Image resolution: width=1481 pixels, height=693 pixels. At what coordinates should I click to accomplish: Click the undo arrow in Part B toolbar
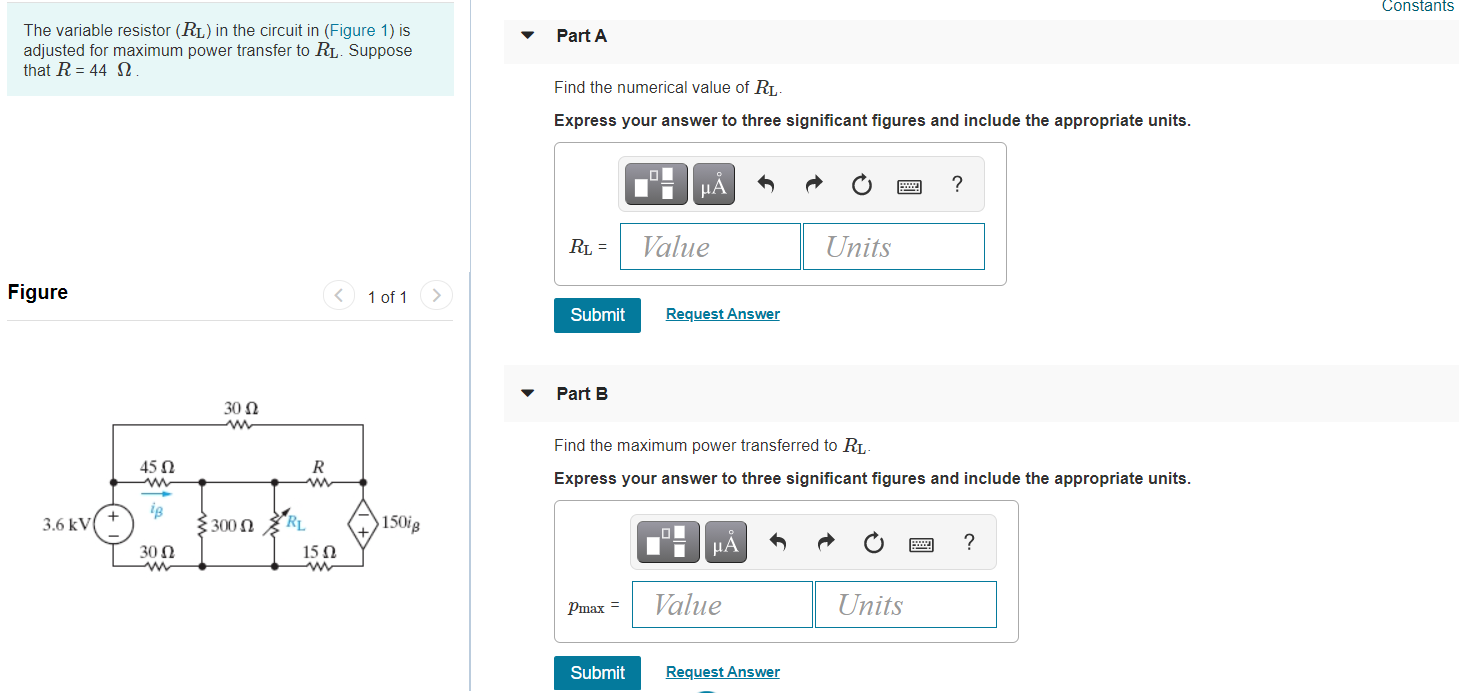pyautogui.click(x=777, y=541)
